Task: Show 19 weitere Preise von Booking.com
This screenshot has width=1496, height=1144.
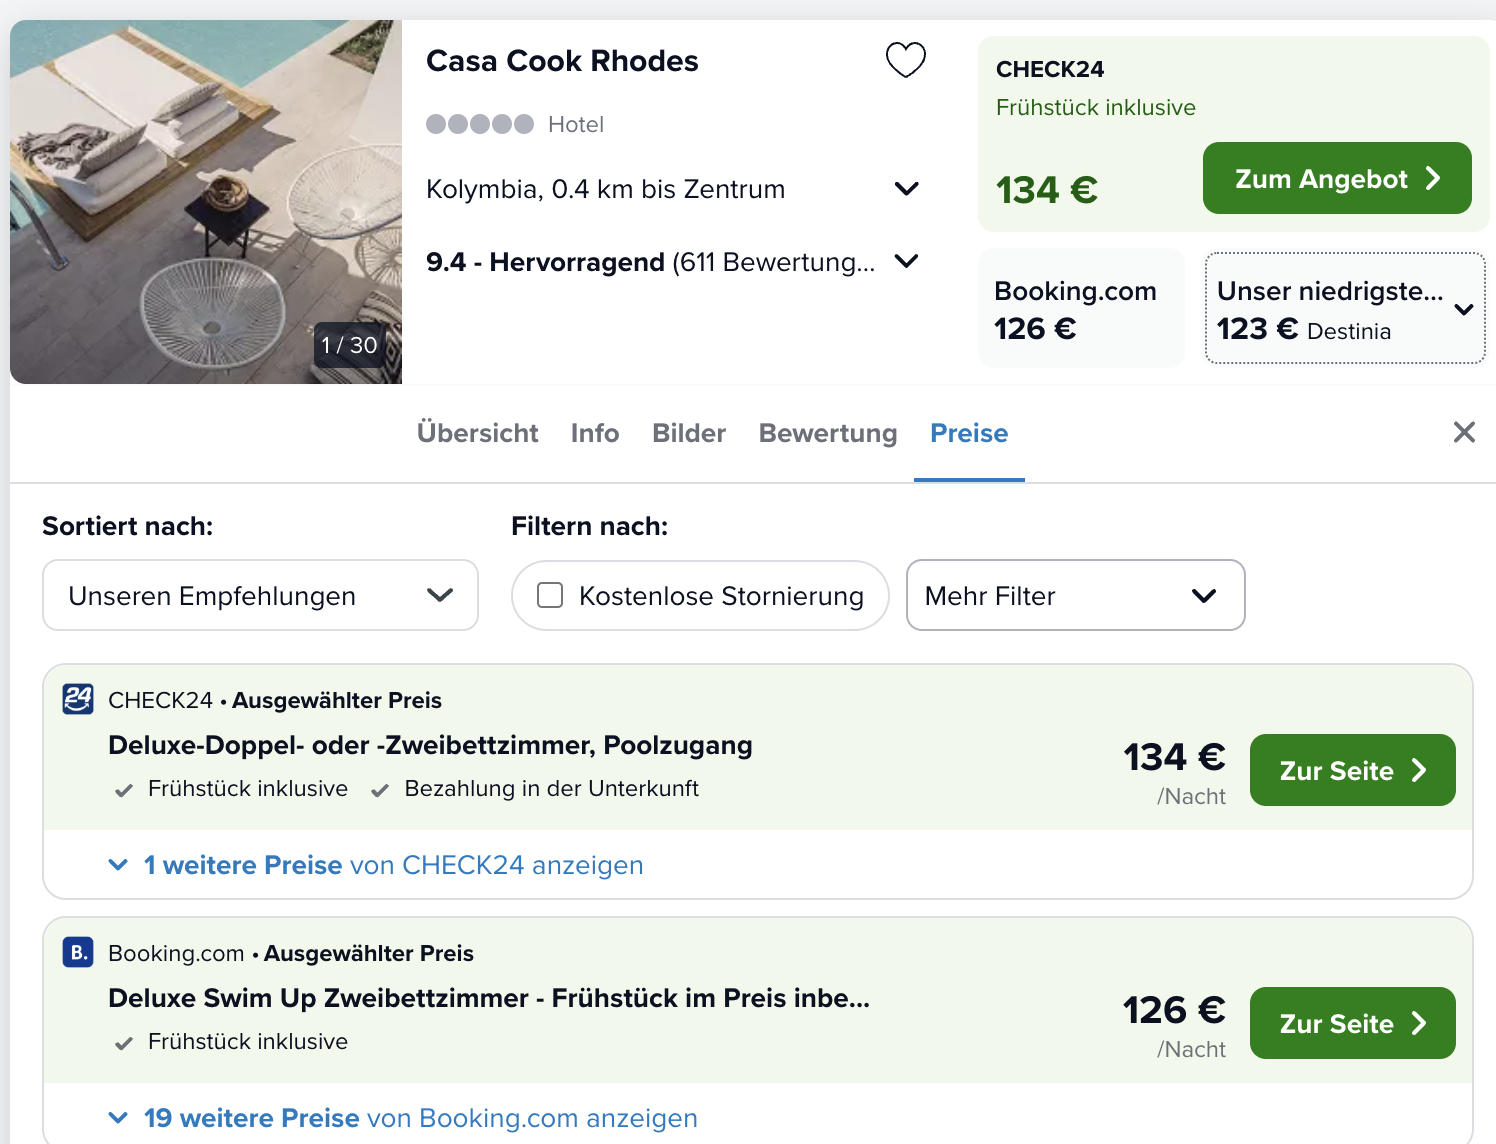Action: pyautogui.click(x=420, y=1118)
